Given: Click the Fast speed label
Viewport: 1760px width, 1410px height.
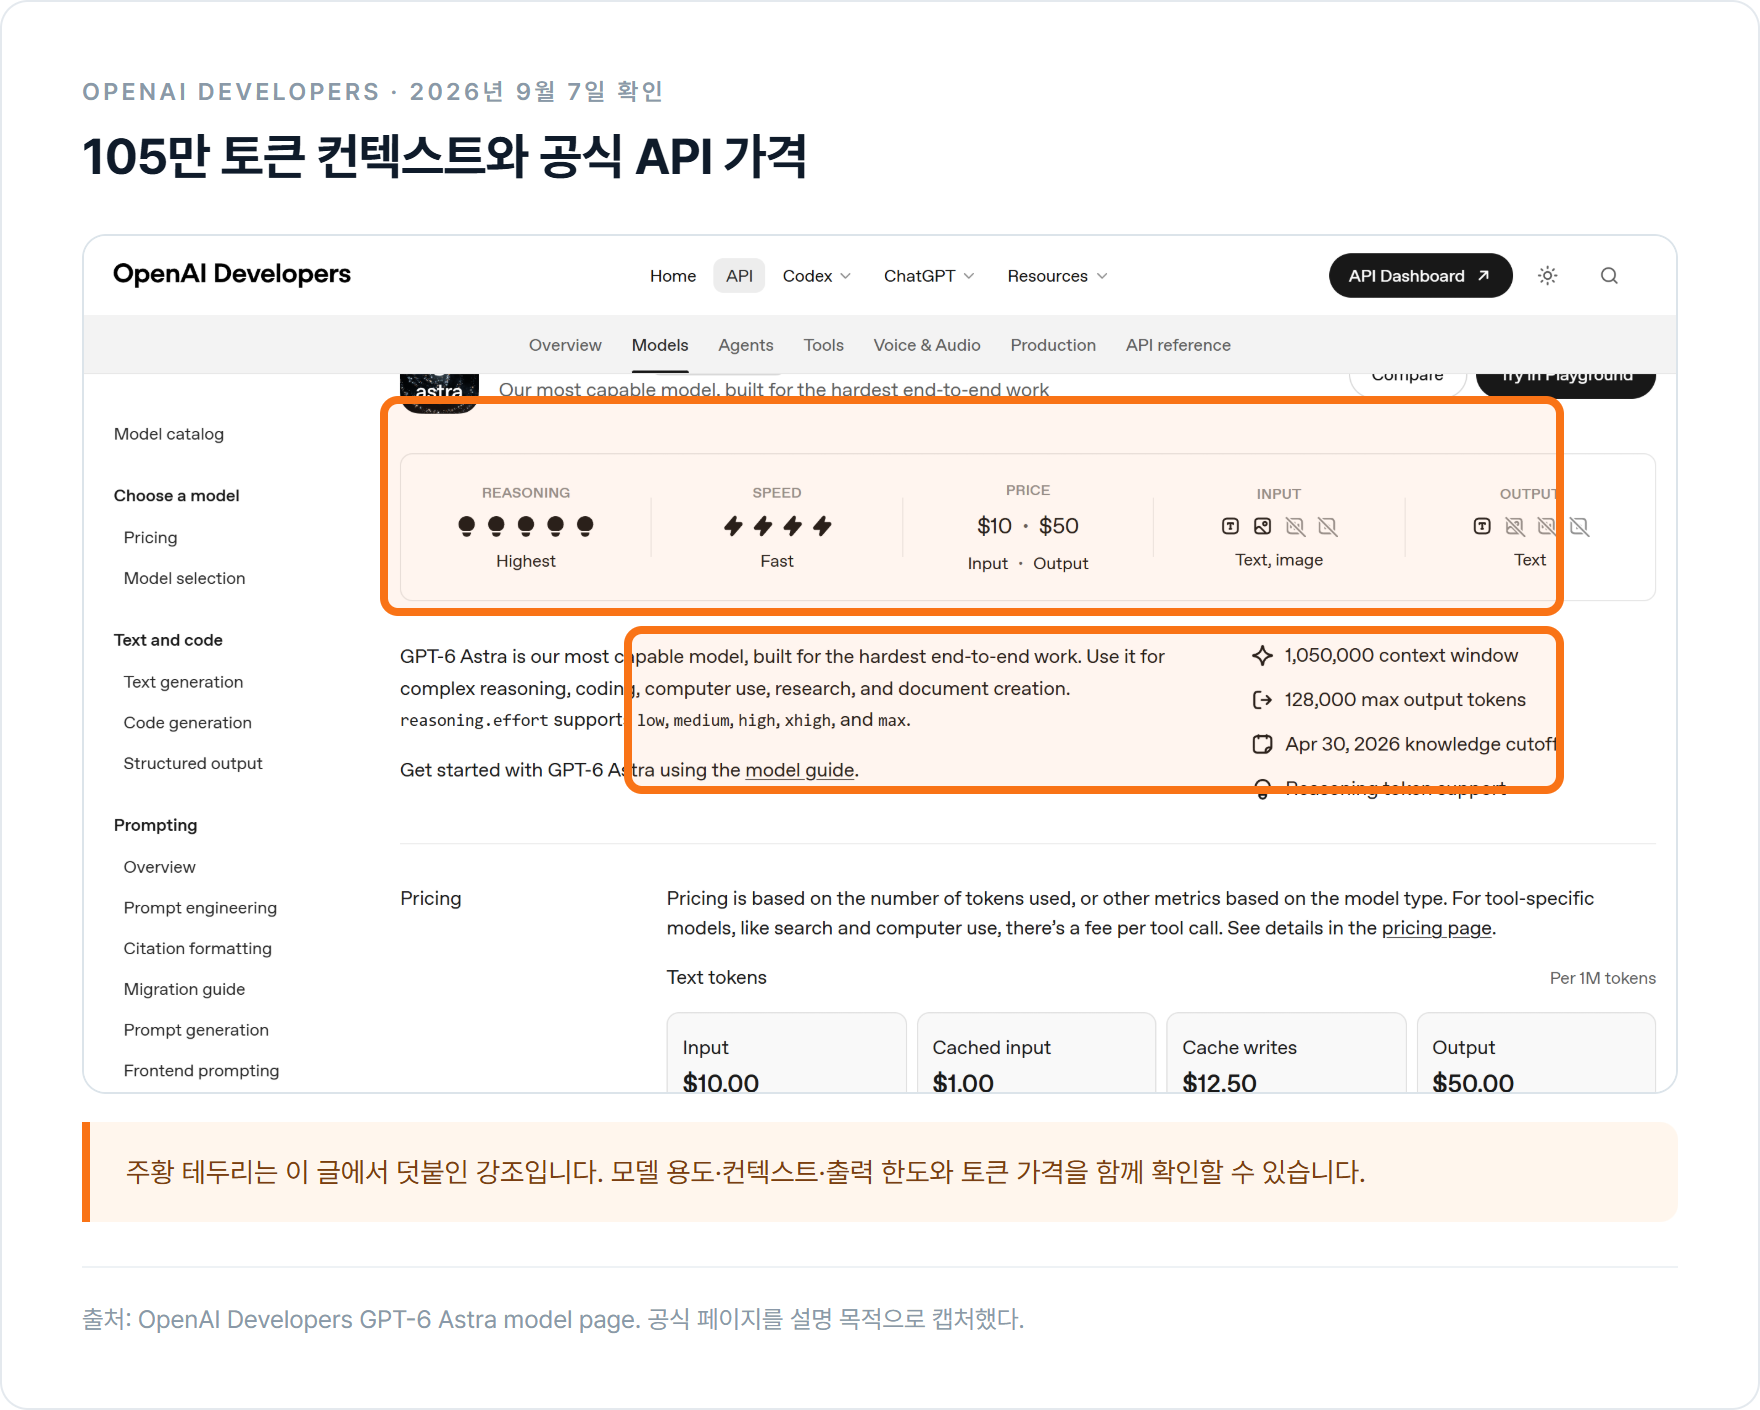Looking at the screenshot, I should pos(777,561).
